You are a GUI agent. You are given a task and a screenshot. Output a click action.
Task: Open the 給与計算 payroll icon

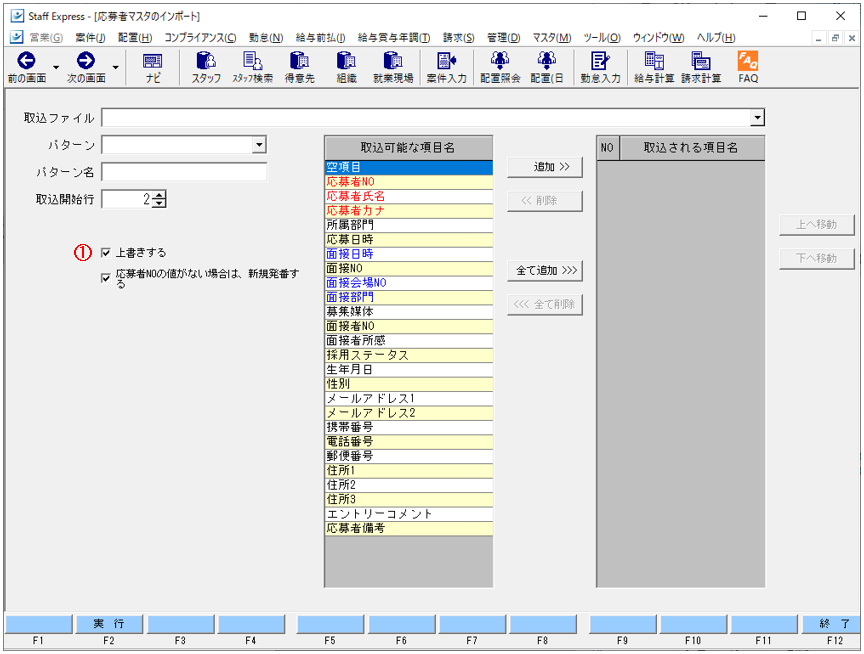pyautogui.click(x=654, y=67)
